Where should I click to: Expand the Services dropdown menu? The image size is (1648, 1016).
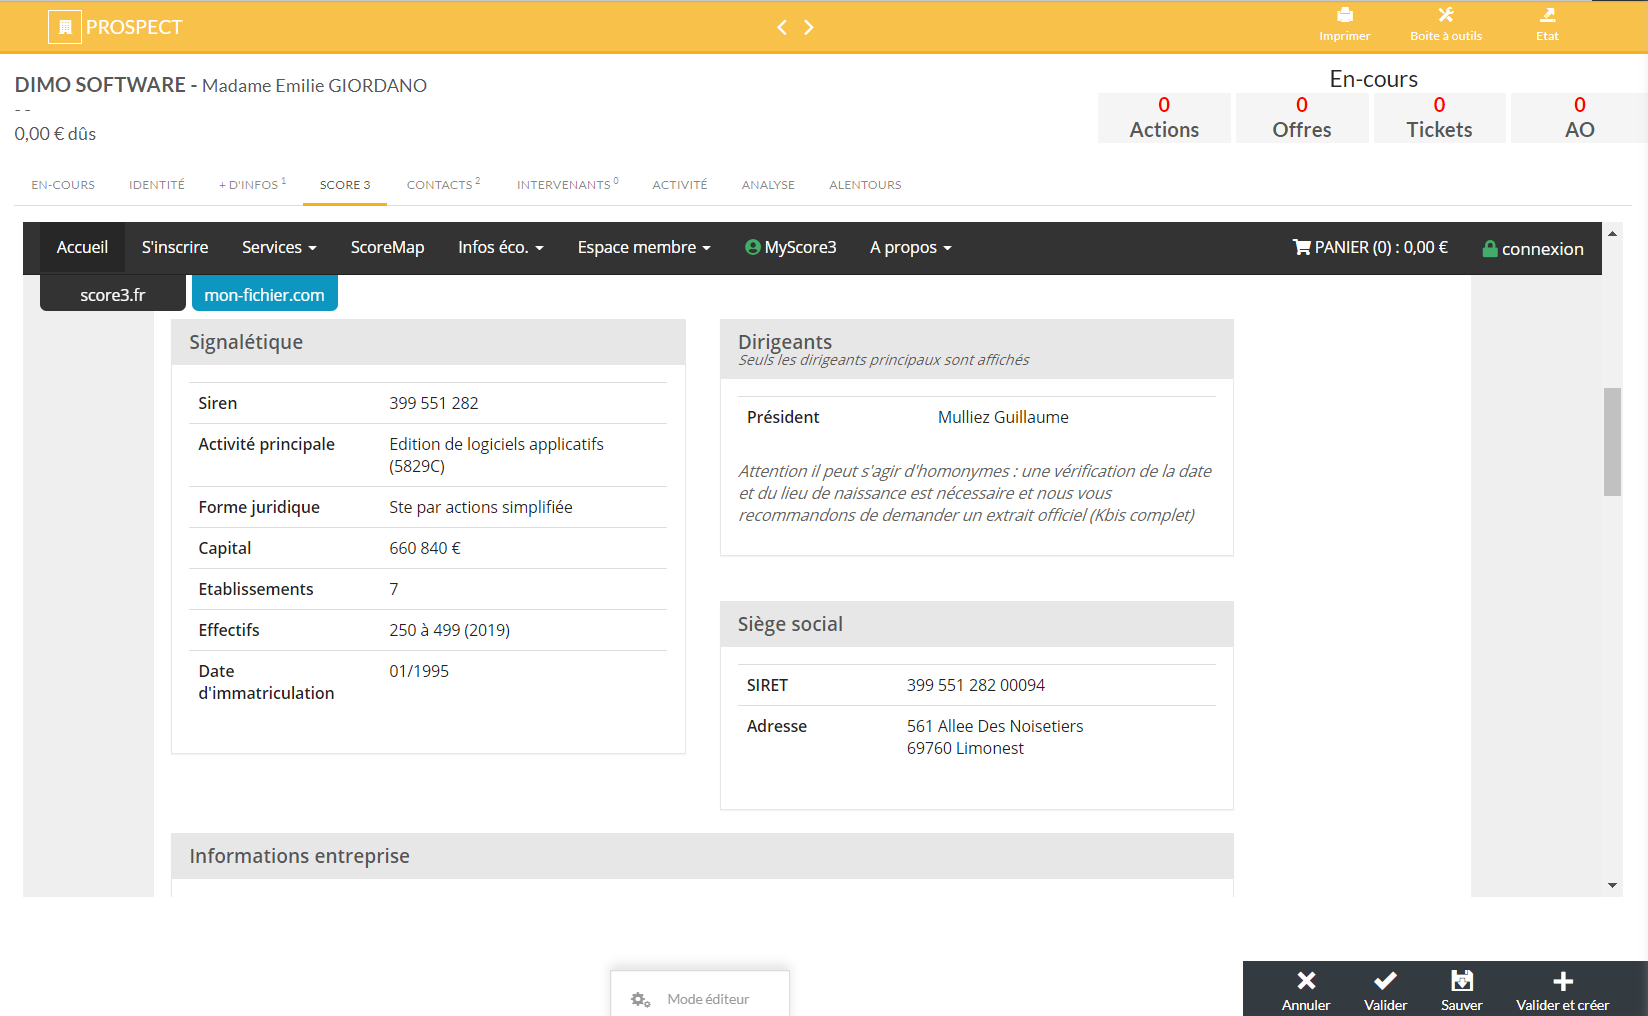pyautogui.click(x=279, y=247)
